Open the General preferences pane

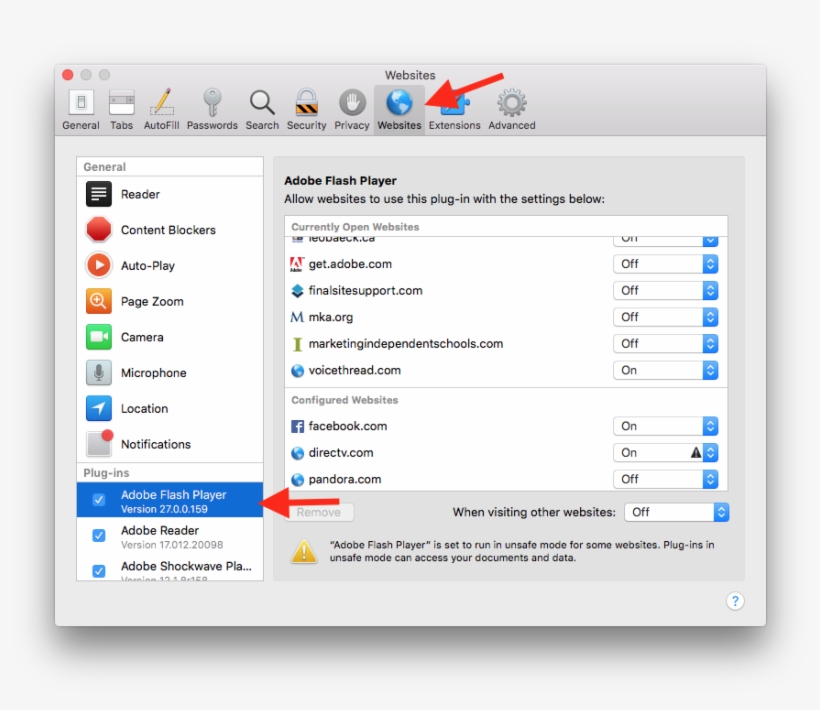pyautogui.click(x=81, y=110)
